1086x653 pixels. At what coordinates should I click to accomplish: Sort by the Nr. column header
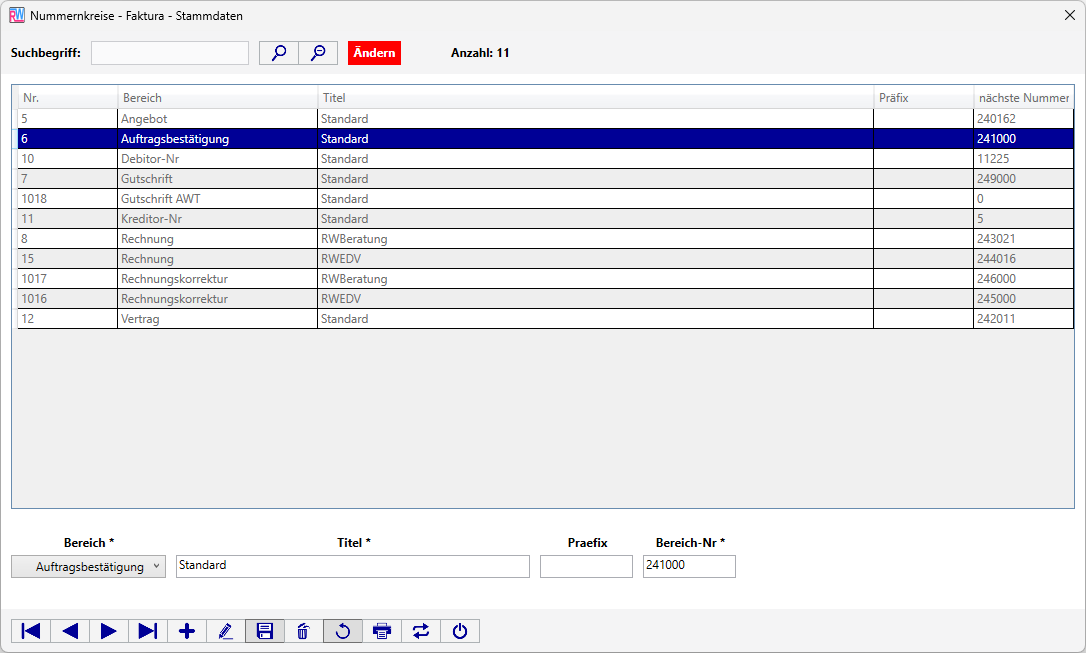click(68, 98)
